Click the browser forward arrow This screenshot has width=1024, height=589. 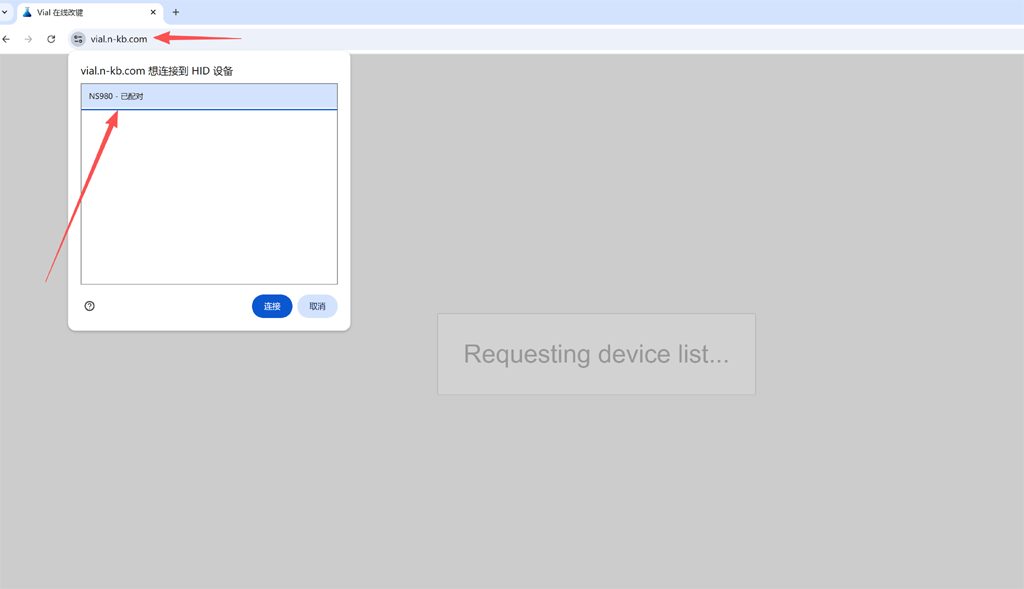(x=28, y=39)
